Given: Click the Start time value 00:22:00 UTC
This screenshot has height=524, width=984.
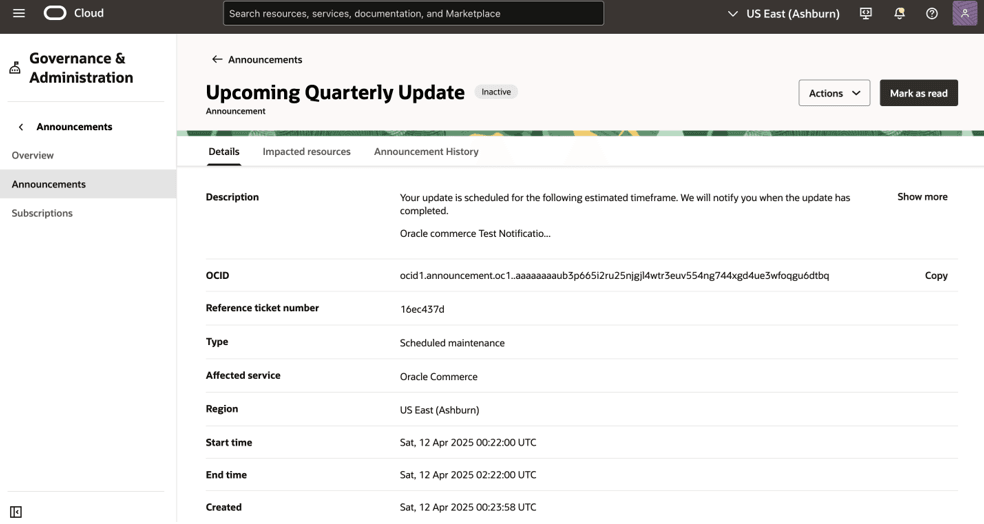Looking at the screenshot, I should [x=468, y=442].
